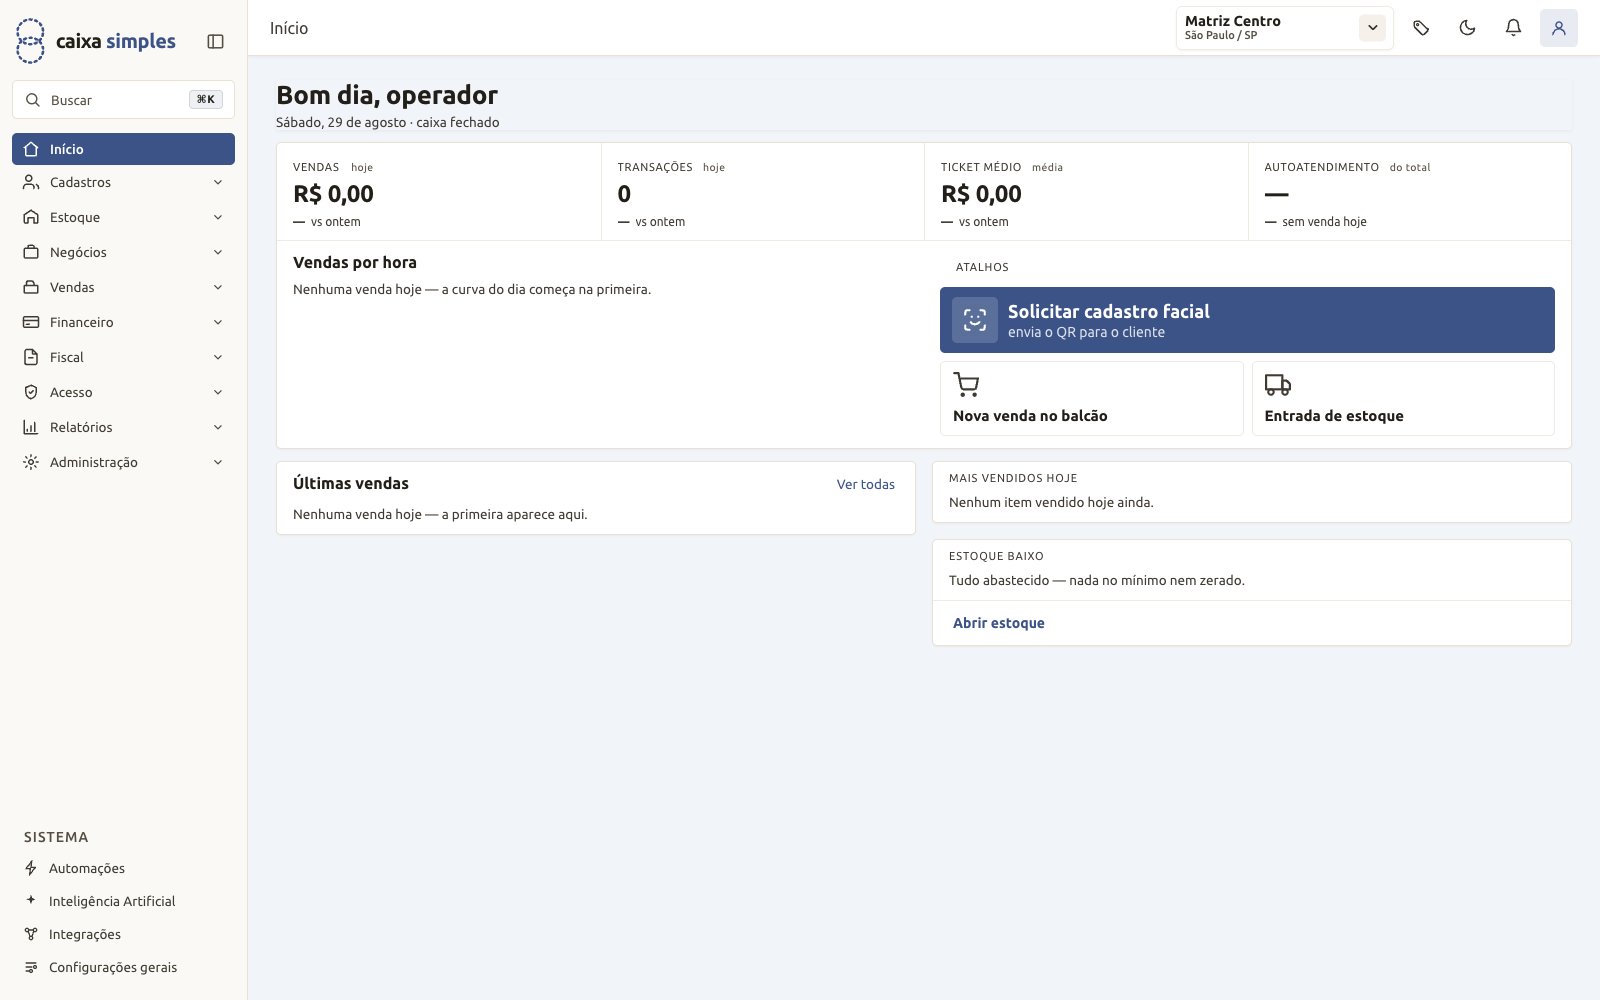Open notifications bell

1513,28
